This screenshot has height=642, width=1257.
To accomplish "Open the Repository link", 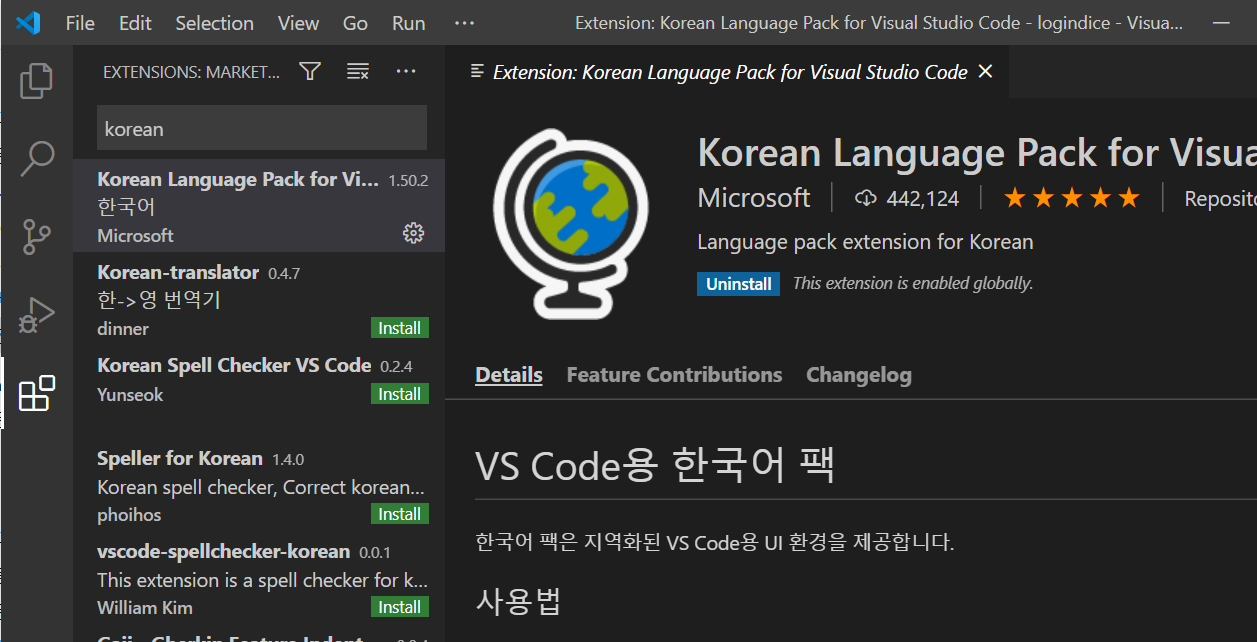I will (x=1220, y=199).
